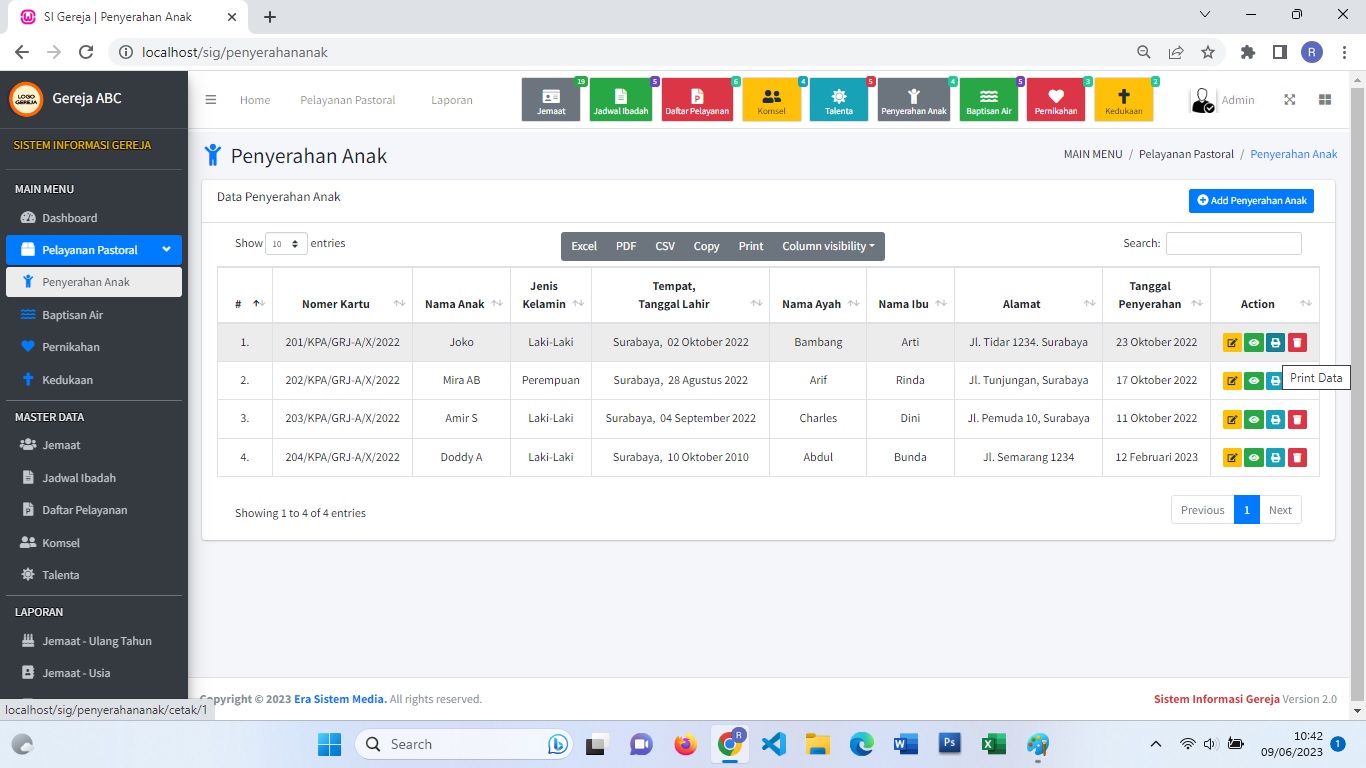1366x768 pixels.
Task: Open the Show entries count dropdown
Action: point(286,244)
